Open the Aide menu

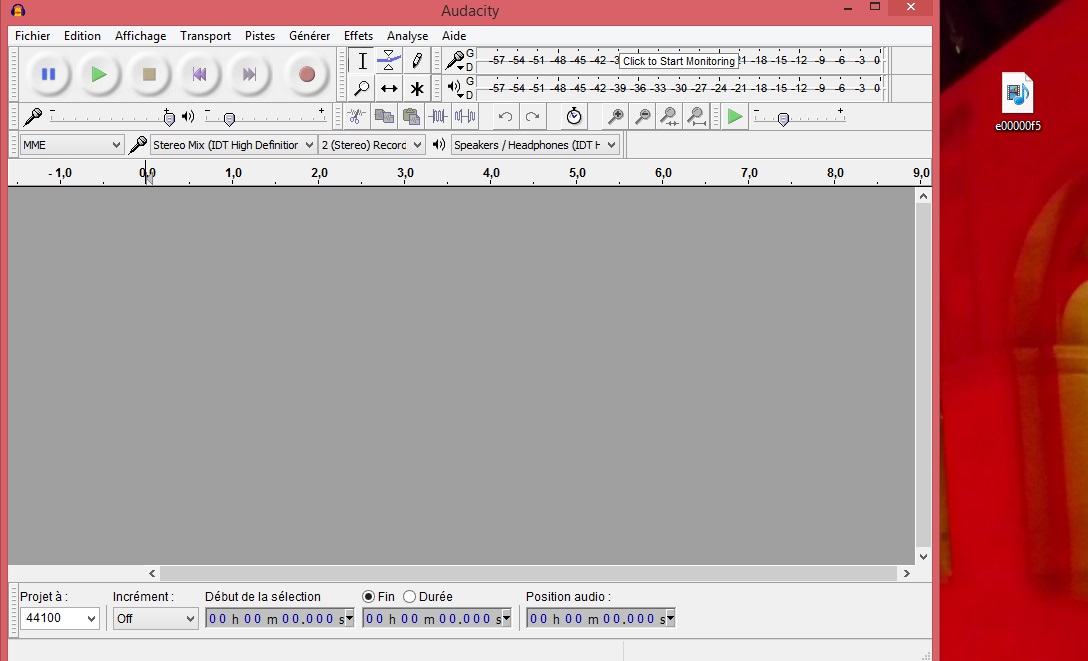point(454,36)
